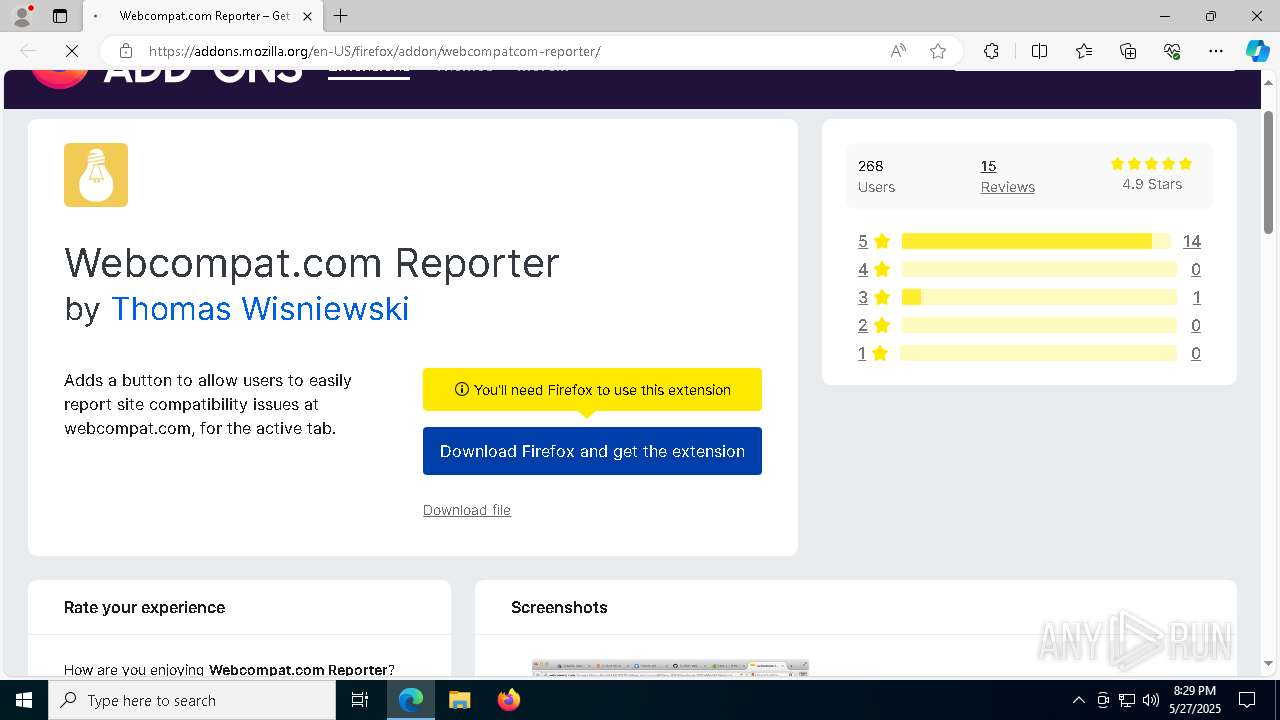Close the Webcompat.com Reporter tab
1280x720 pixels.
point(307,16)
